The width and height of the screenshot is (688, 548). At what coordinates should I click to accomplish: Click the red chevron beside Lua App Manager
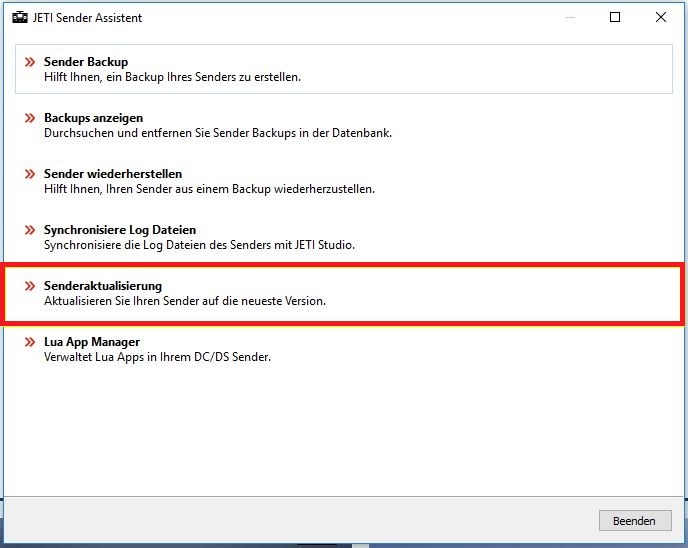pos(30,342)
